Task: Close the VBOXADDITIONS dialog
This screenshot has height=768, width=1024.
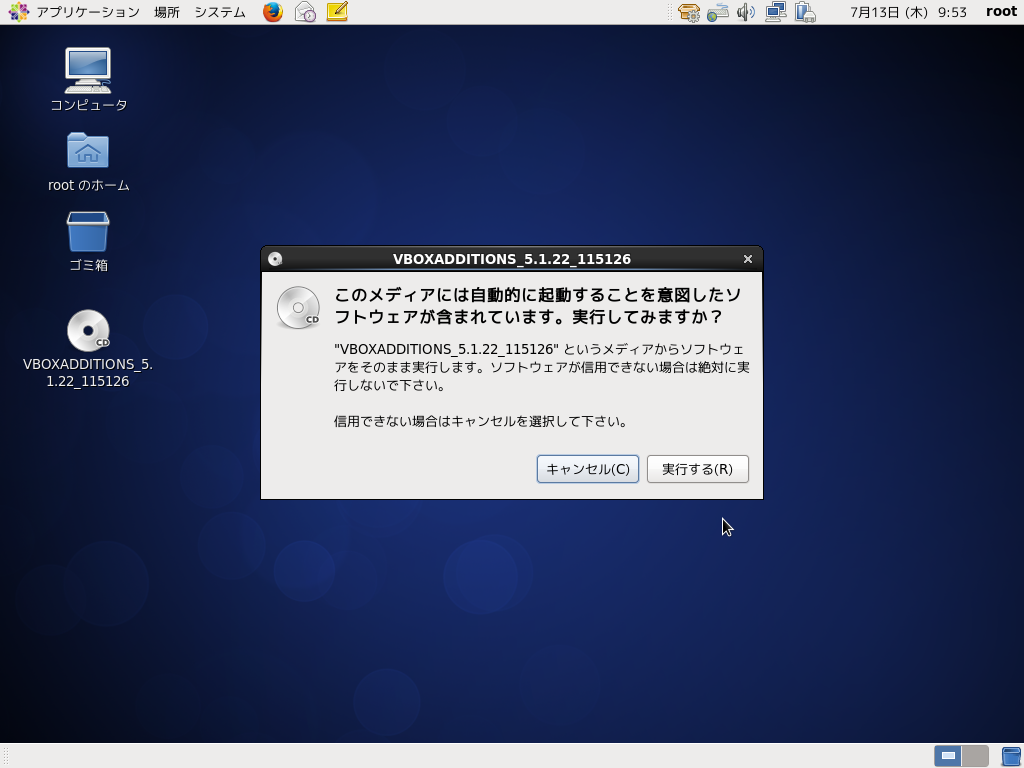Action: point(748,259)
